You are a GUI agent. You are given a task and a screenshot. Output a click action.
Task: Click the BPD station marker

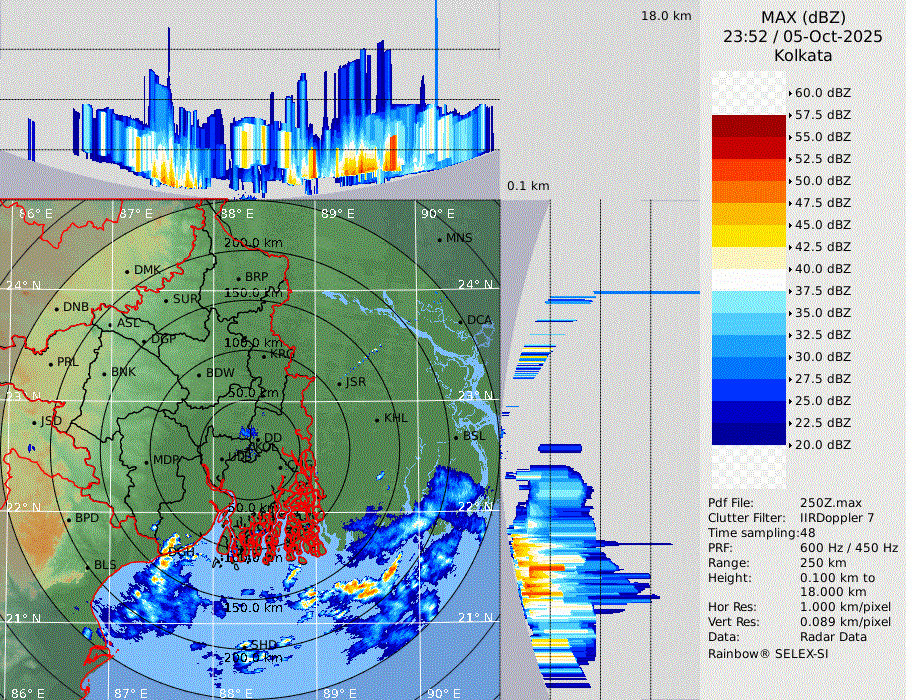click(69, 519)
